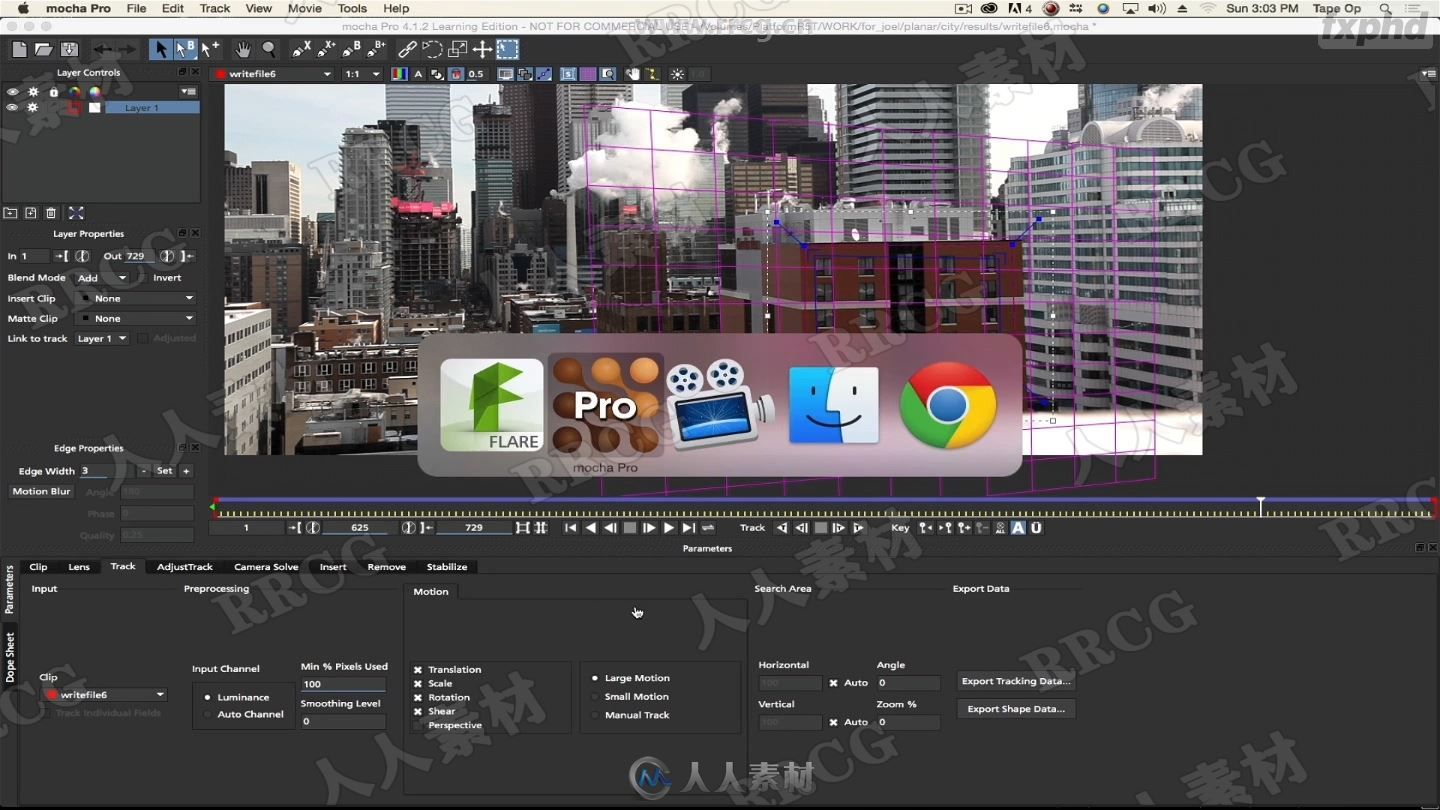The height and width of the screenshot is (810, 1440).
Task: Select the move four-arrow tool
Action: pyautogui.click(x=482, y=49)
